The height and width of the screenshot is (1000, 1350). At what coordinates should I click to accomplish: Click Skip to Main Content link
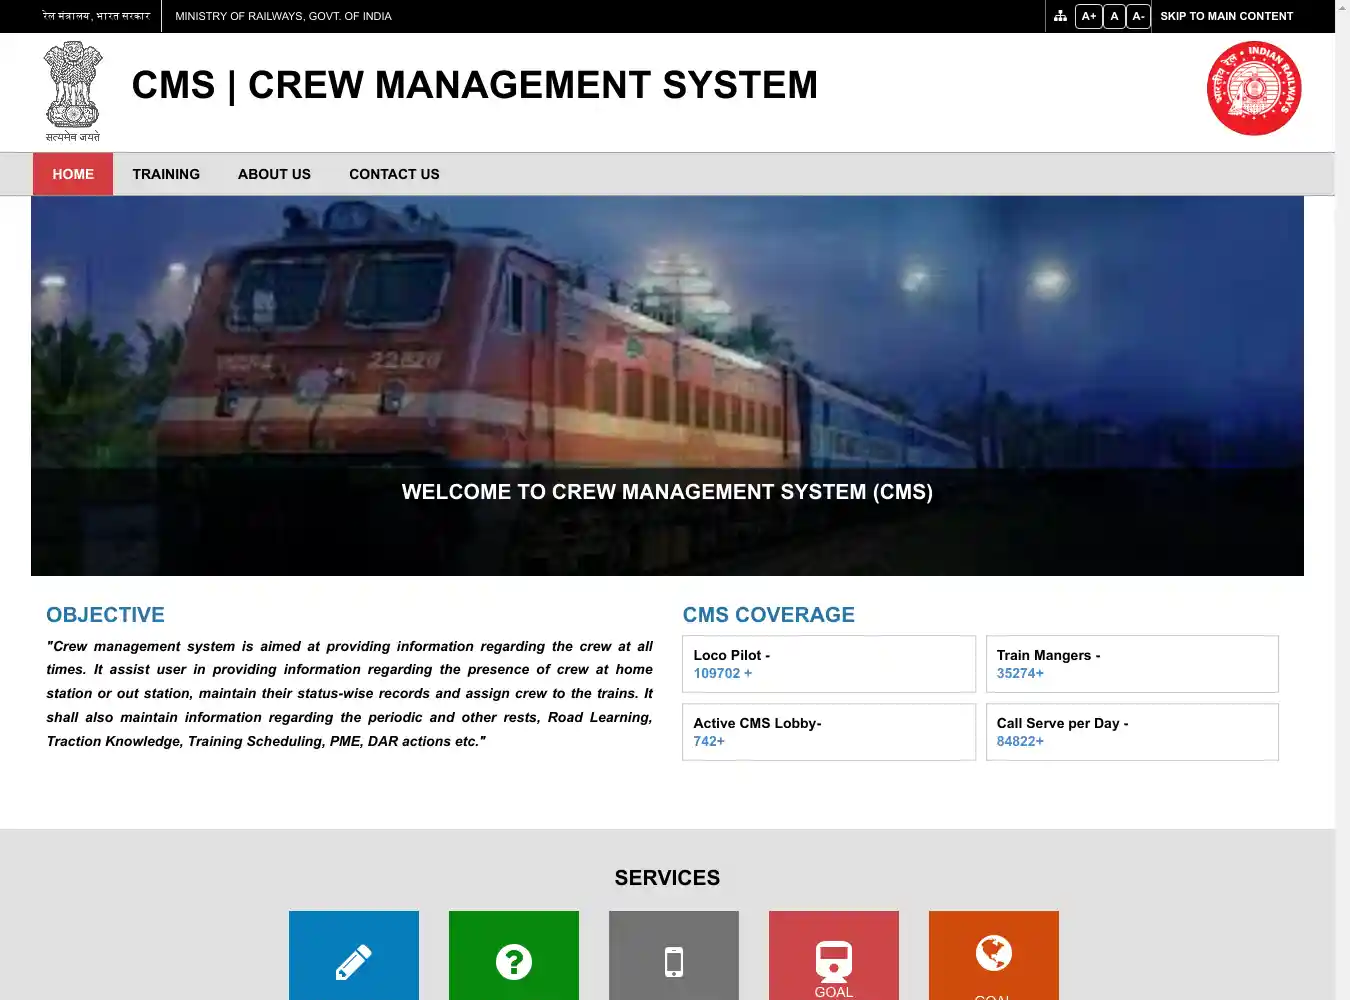click(x=1226, y=16)
